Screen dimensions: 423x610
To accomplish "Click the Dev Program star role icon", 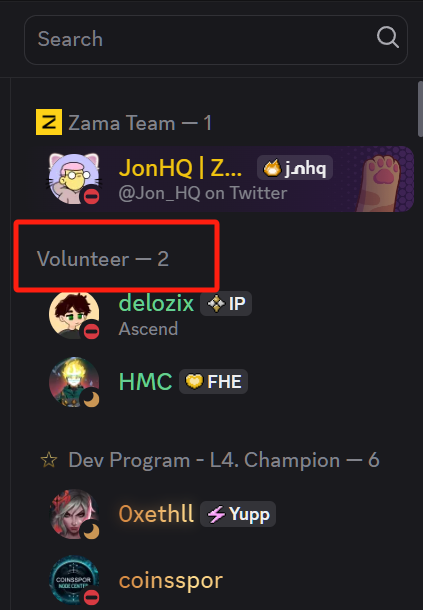I will [x=49, y=460].
